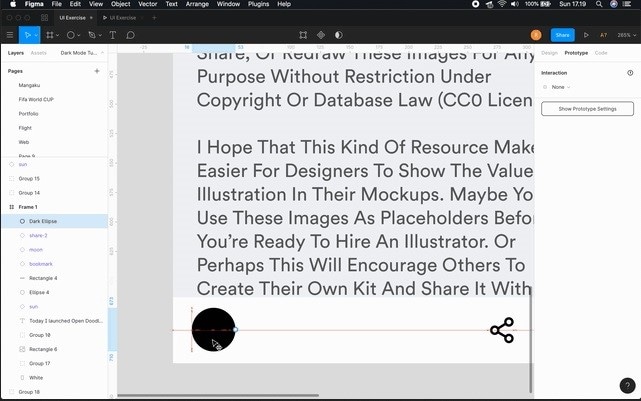This screenshot has width=641, height=401.
Task: Open the Figma hamburger main menu
Action: pos(9,35)
